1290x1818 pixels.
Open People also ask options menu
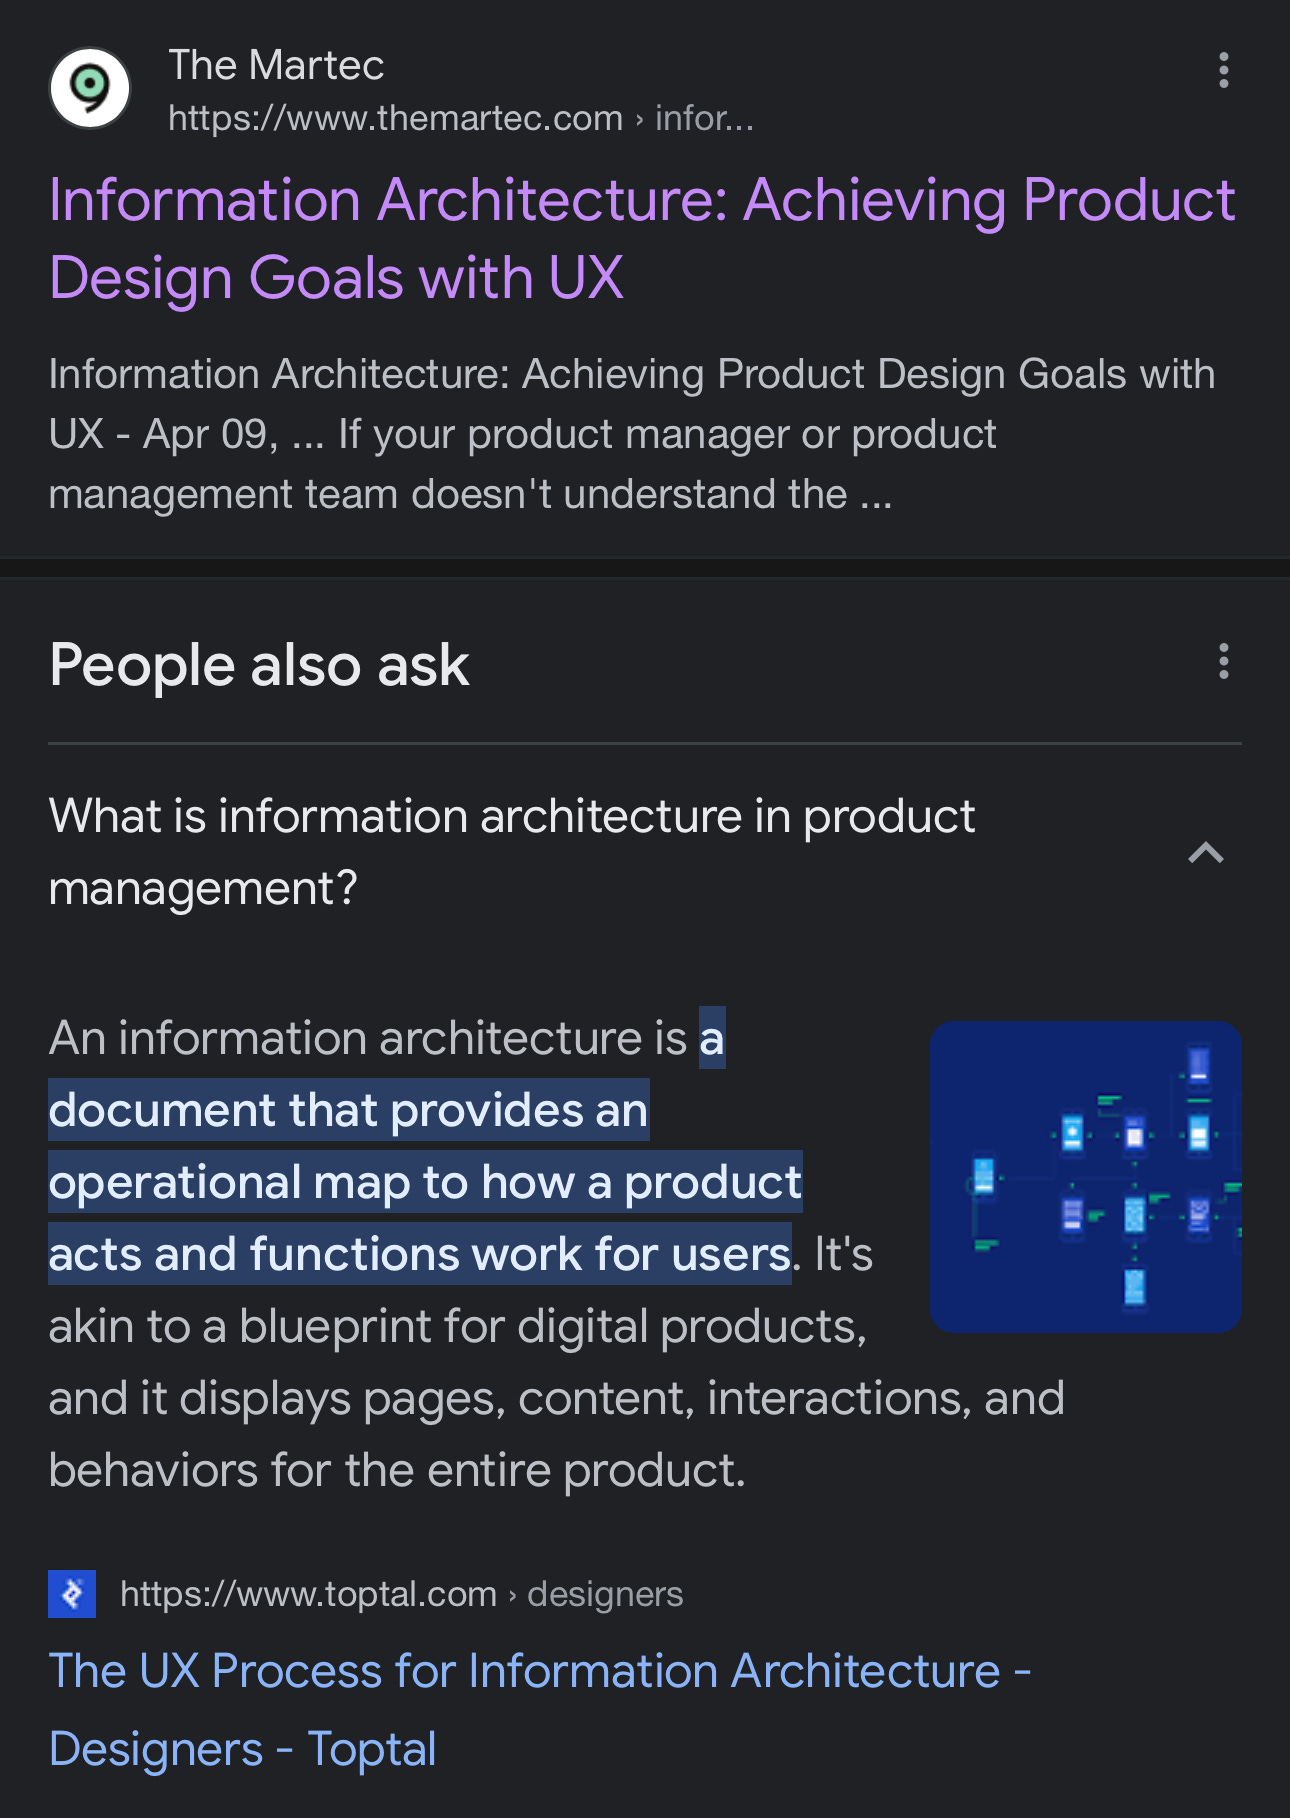pyautogui.click(x=1223, y=662)
